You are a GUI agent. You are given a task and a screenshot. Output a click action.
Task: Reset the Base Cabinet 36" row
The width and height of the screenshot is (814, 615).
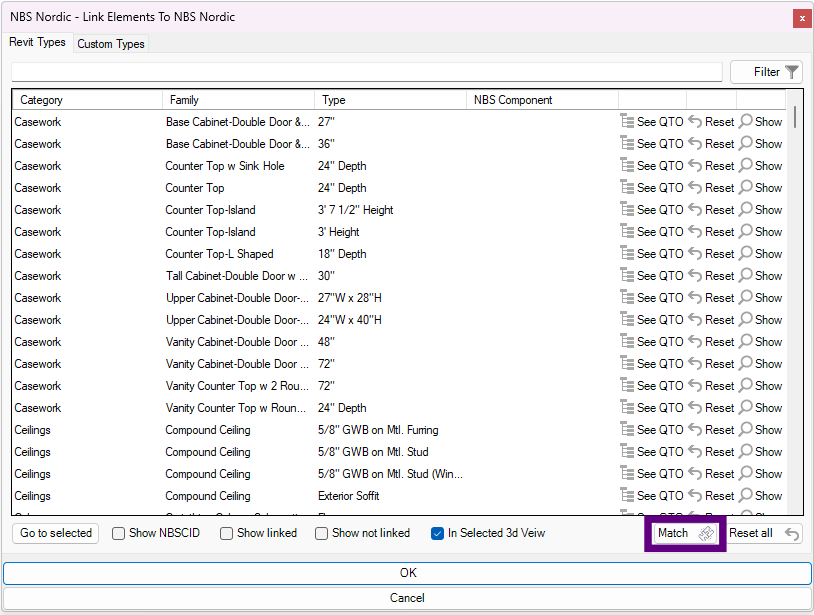[x=711, y=144]
